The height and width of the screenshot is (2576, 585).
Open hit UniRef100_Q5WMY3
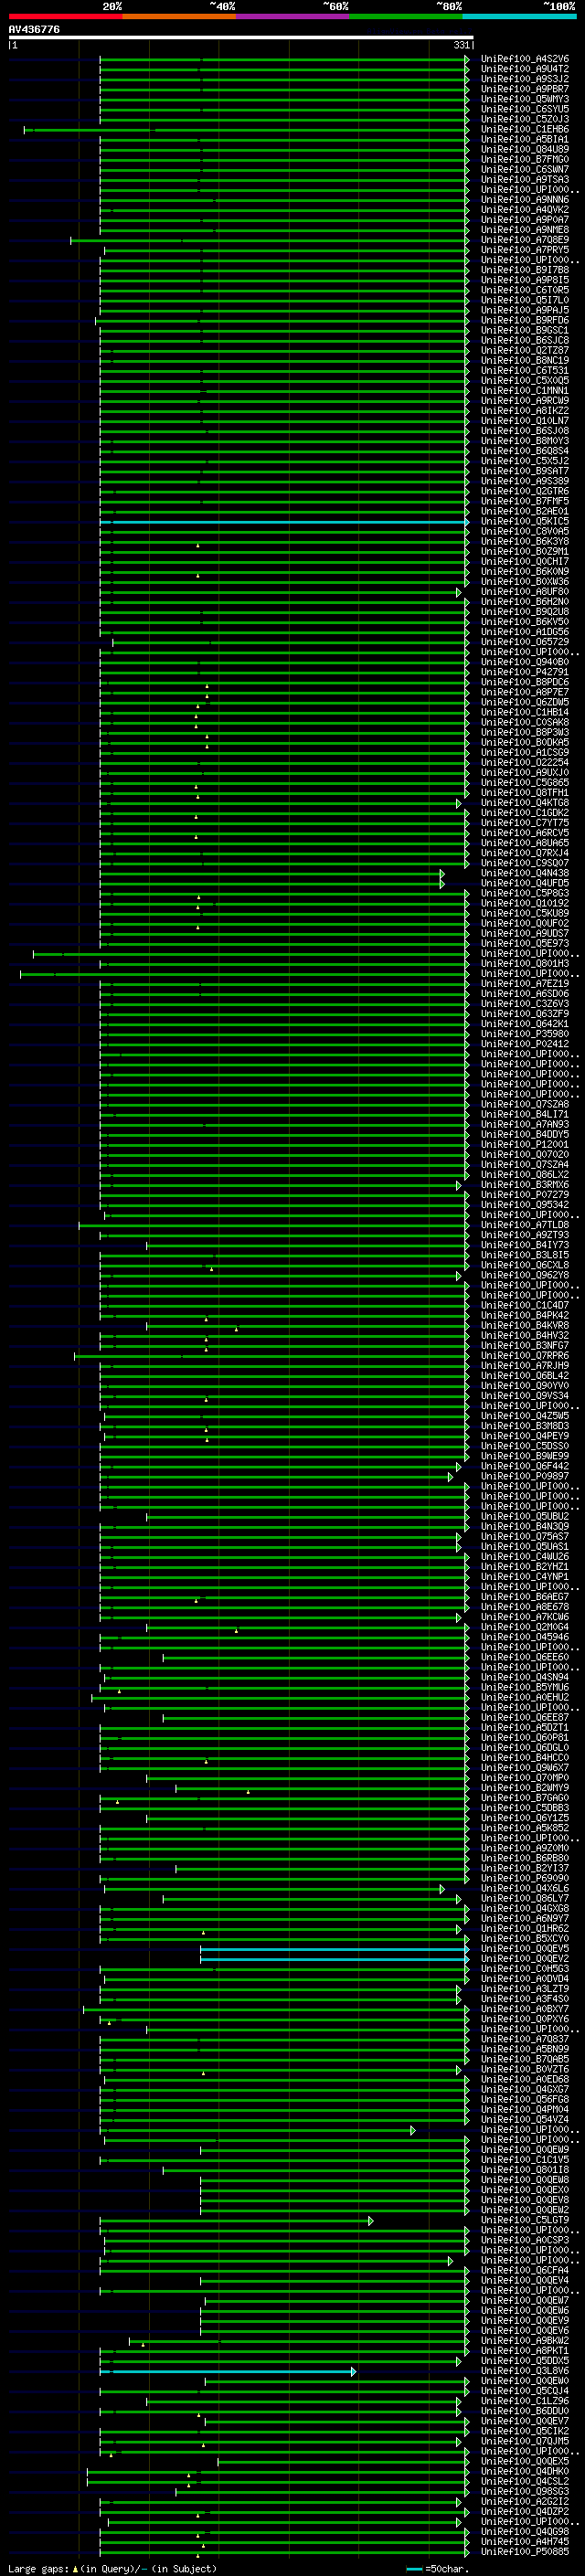tap(524, 99)
